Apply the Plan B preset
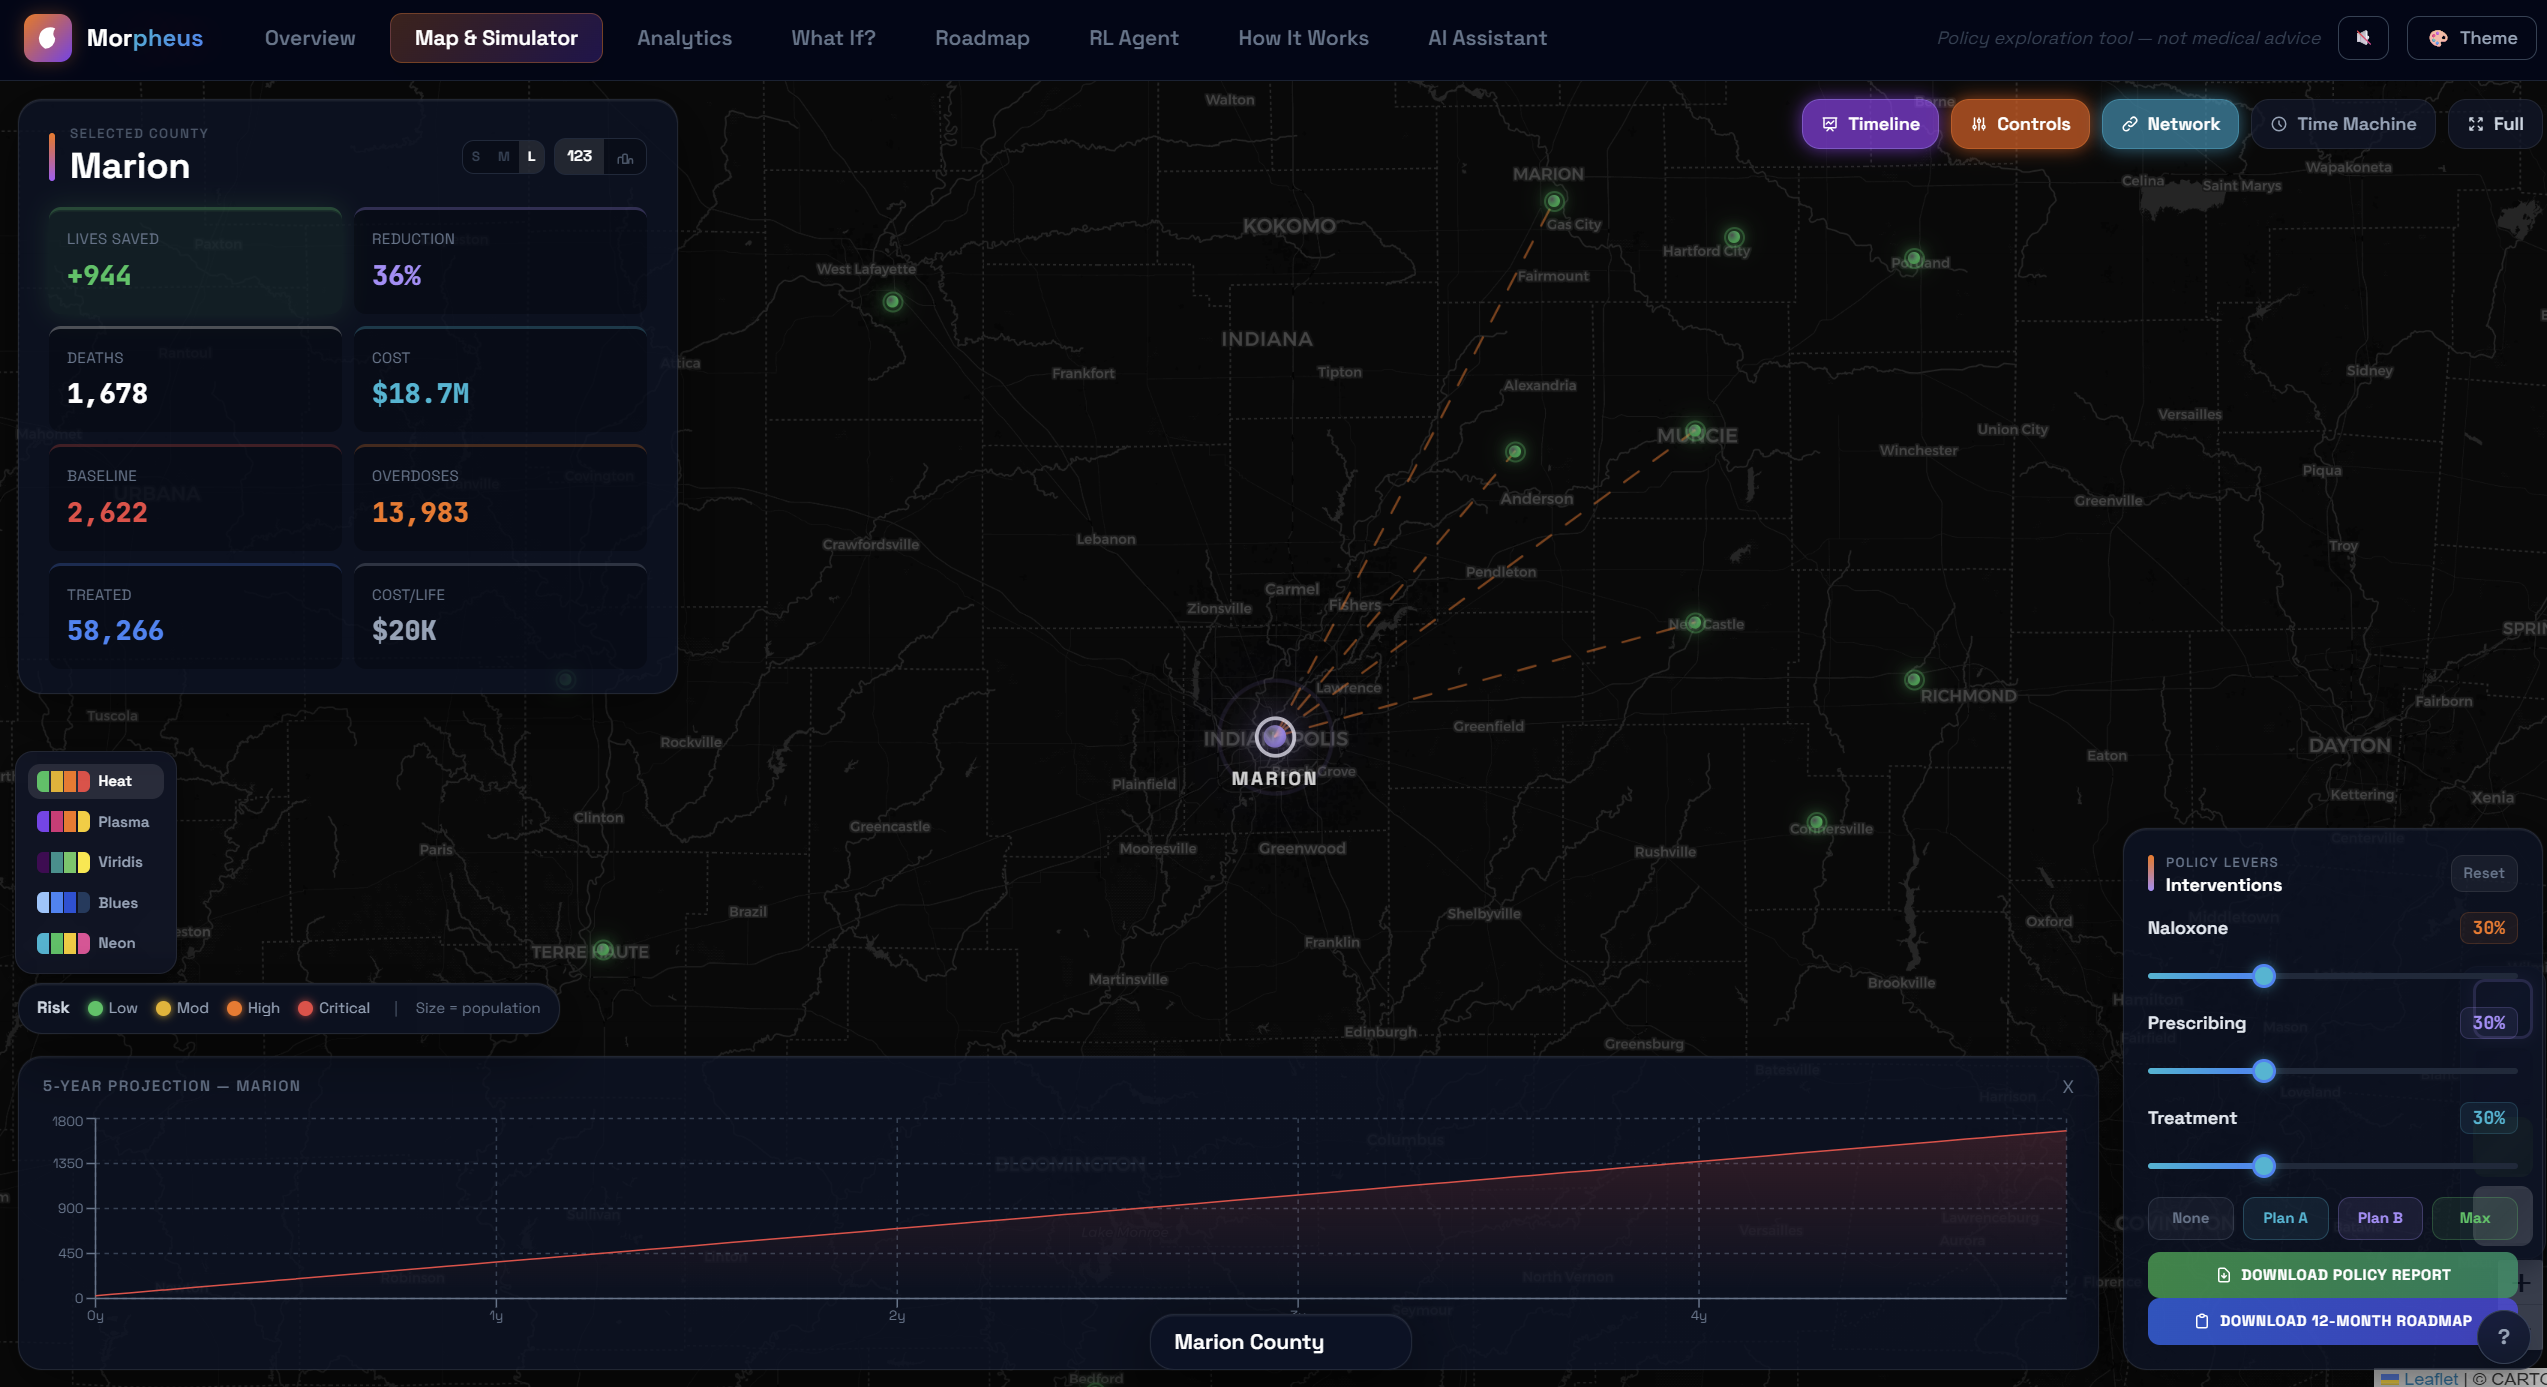The image size is (2547, 1387). [x=2379, y=1218]
